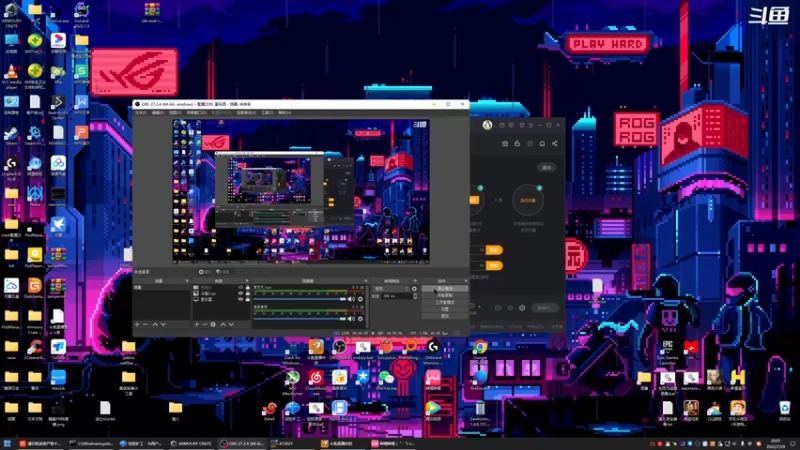Toggle lock on 显示器 source
The image size is (800, 450).
pos(248,299)
